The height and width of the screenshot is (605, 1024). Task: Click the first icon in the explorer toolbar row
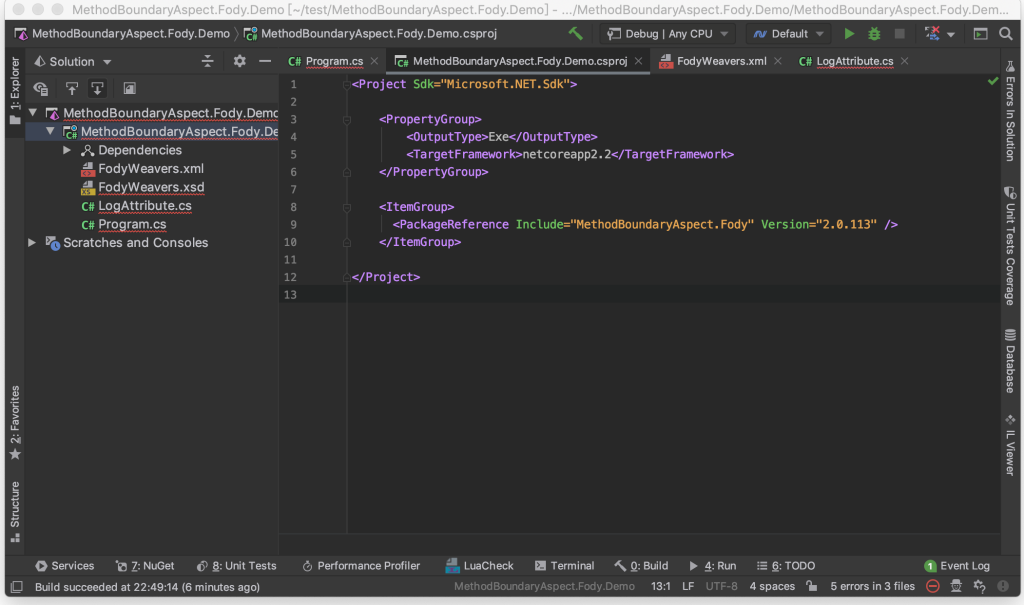point(41,88)
